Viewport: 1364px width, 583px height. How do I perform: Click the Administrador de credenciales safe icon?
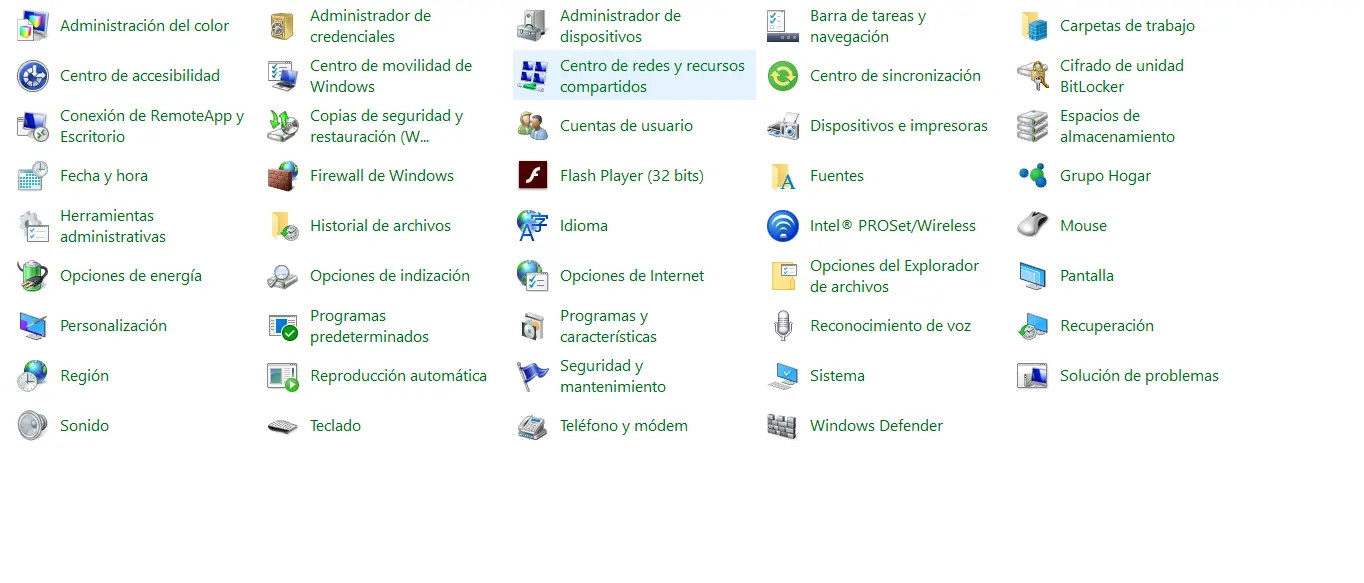283,26
